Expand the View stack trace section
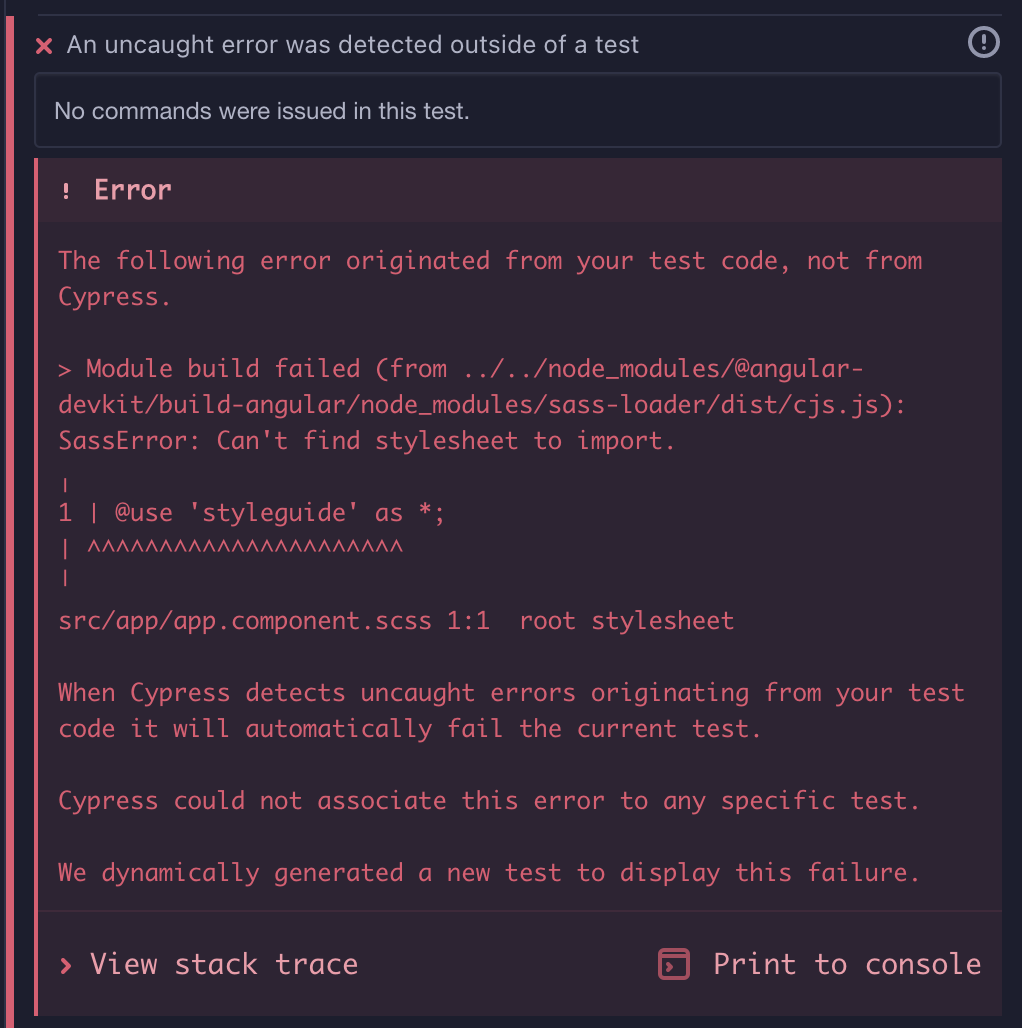The height and width of the screenshot is (1028, 1022). pyautogui.click(x=223, y=964)
